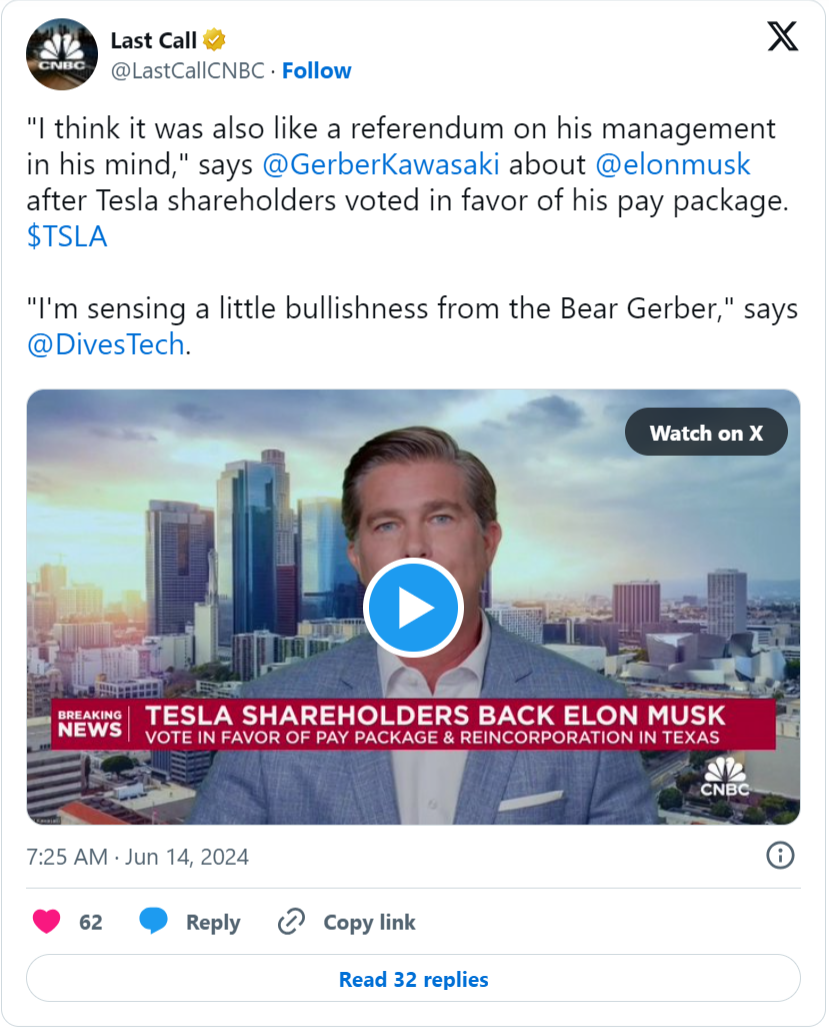Image resolution: width=829 pixels, height=1029 pixels.
Task: Click the Follow link
Action: [316, 71]
